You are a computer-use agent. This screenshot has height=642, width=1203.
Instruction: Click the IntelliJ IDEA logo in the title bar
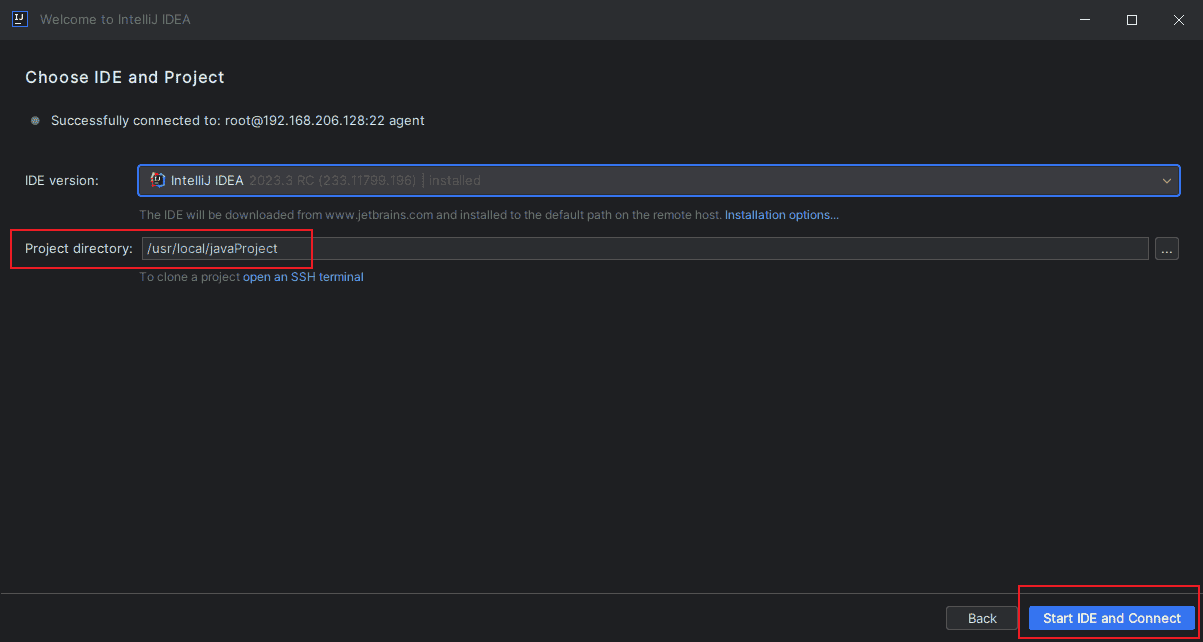(20, 19)
